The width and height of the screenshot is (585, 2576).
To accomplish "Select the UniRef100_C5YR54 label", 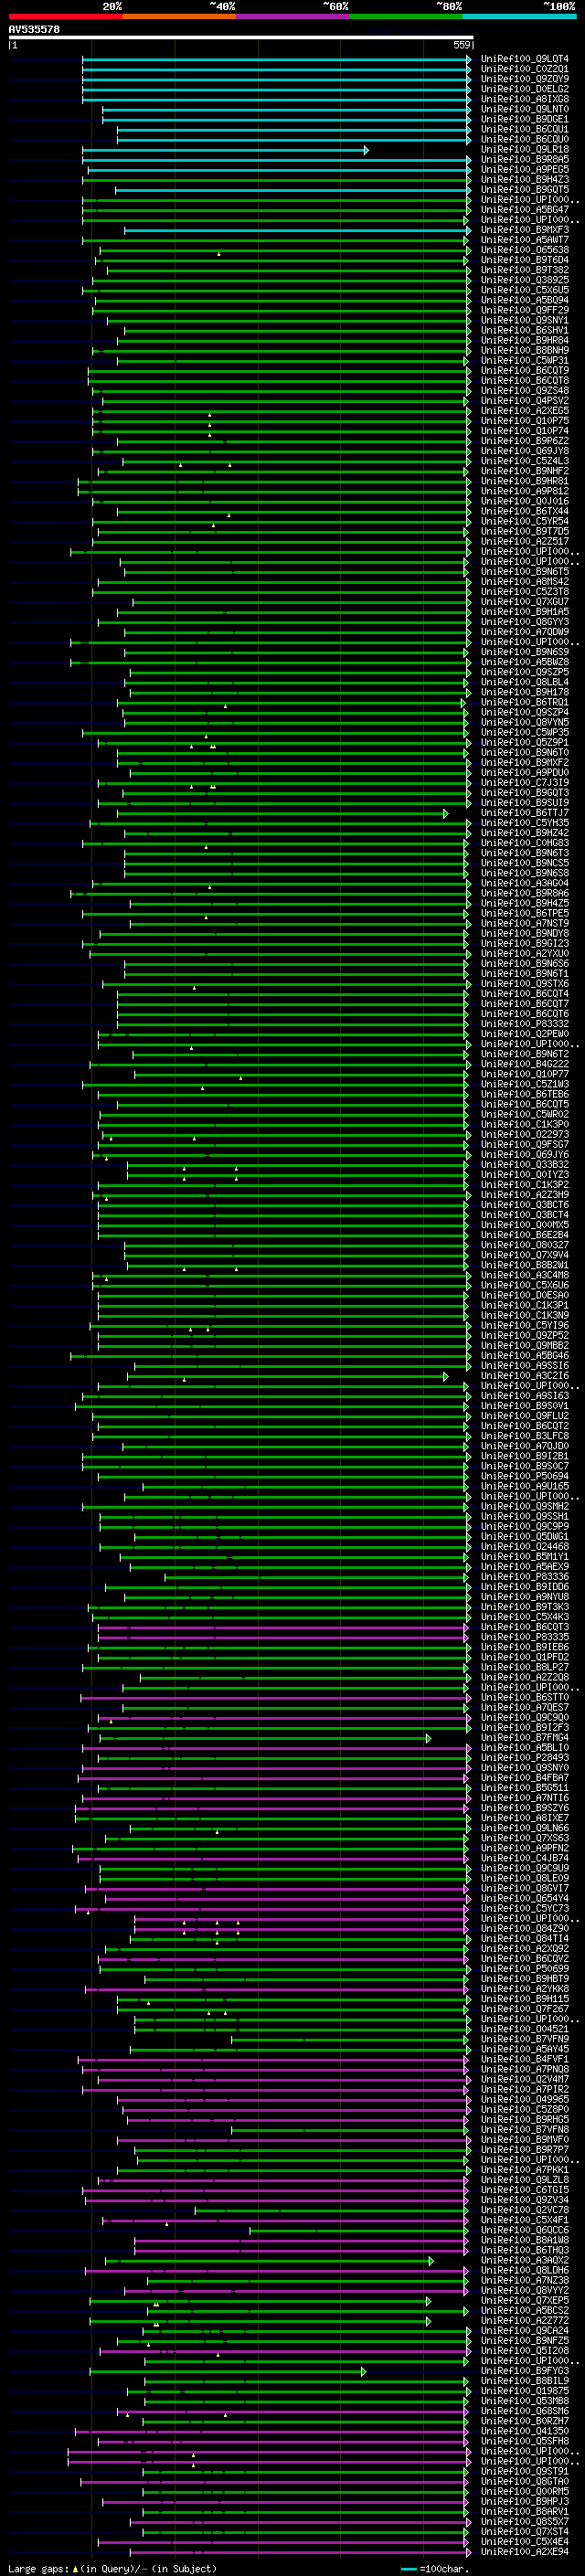I will click(x=524, y=521).
